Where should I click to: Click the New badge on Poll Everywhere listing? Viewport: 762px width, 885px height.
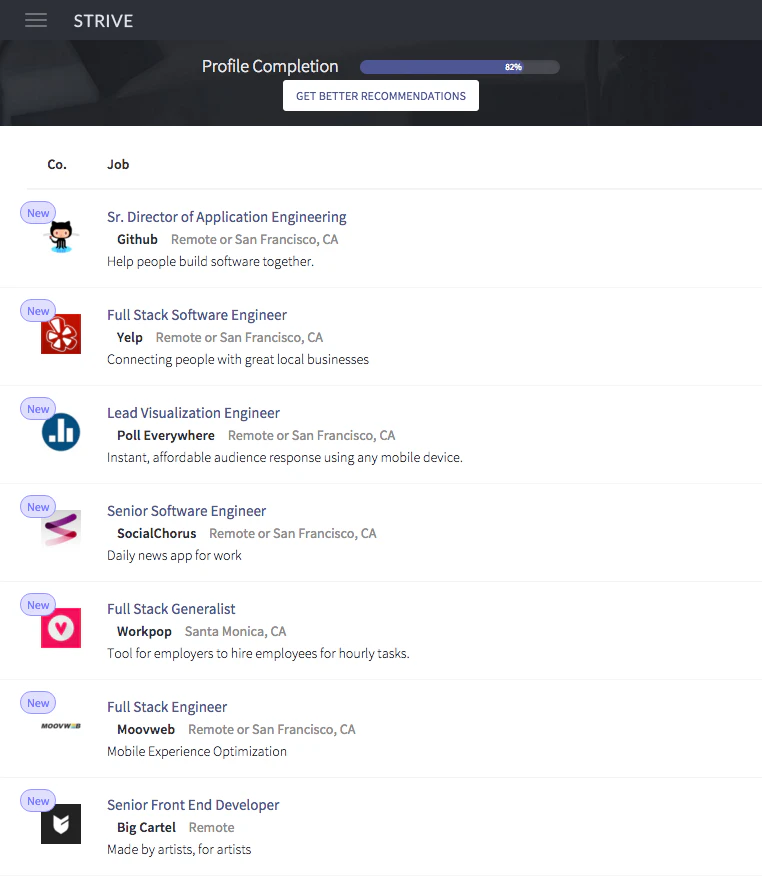pos(38,409)
